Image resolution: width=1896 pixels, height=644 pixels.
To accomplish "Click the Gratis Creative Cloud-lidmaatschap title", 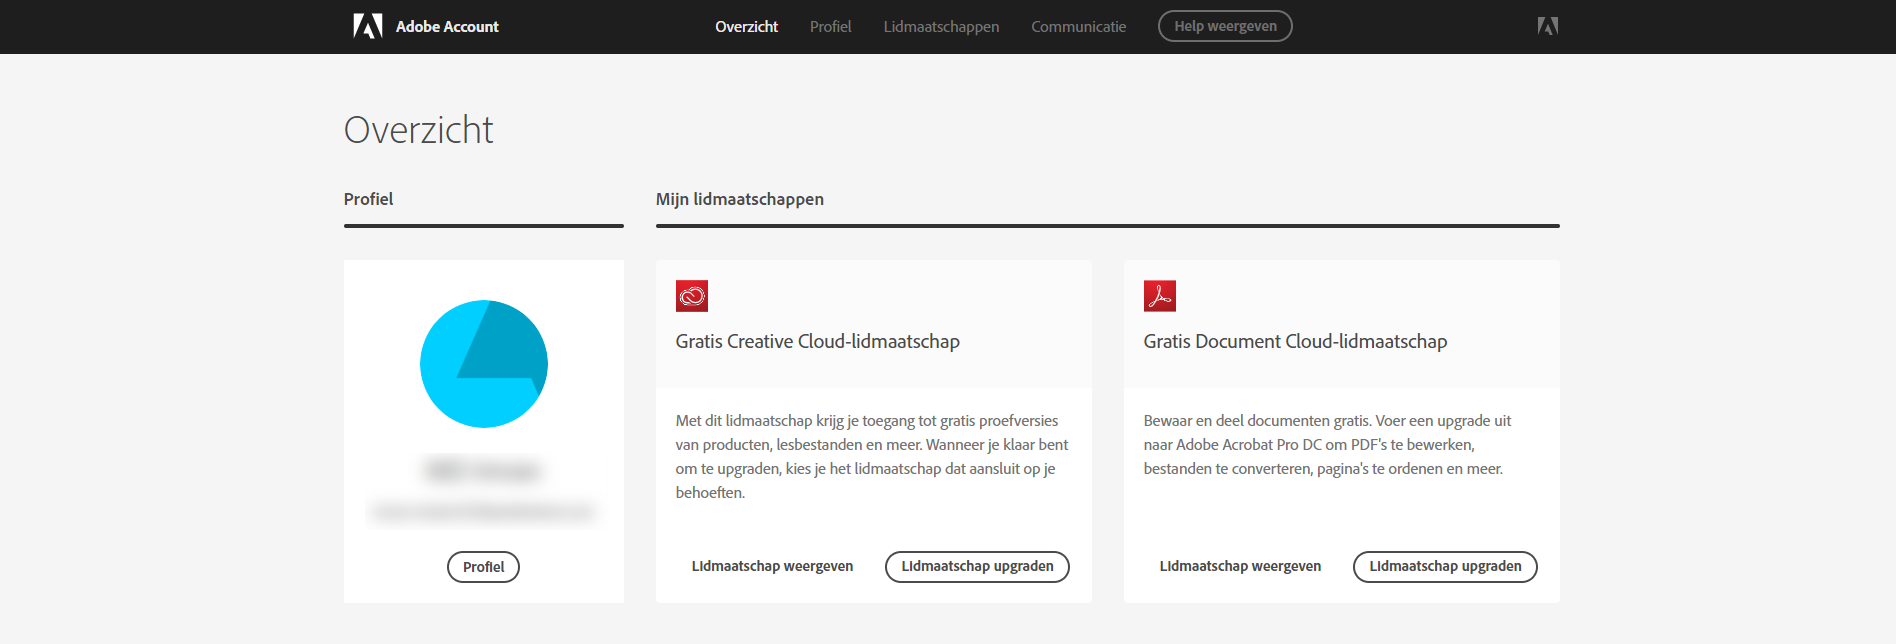I will (x=817, y=342).
